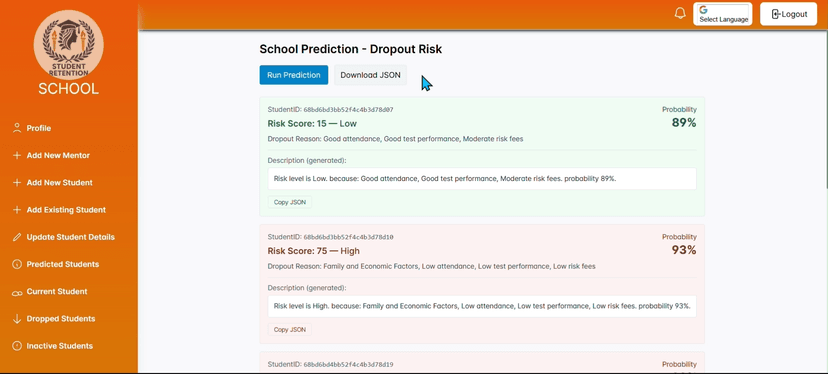The width and height of the screenshot is (828, 374).
Task: Click the Profile person icon in sidebar
Action: click(x=17, y=128)
